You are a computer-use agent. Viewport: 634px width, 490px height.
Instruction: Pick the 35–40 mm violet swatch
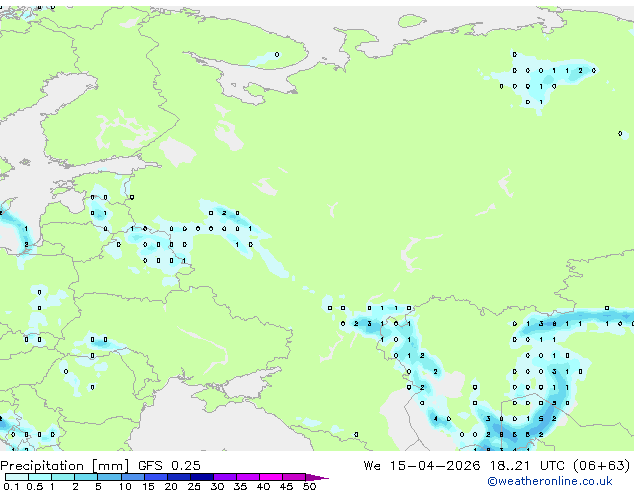[248, 477]
